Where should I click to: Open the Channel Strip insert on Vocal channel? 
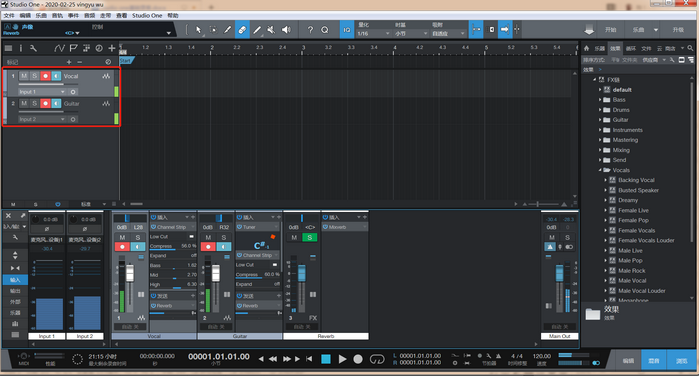click(172, 227)
